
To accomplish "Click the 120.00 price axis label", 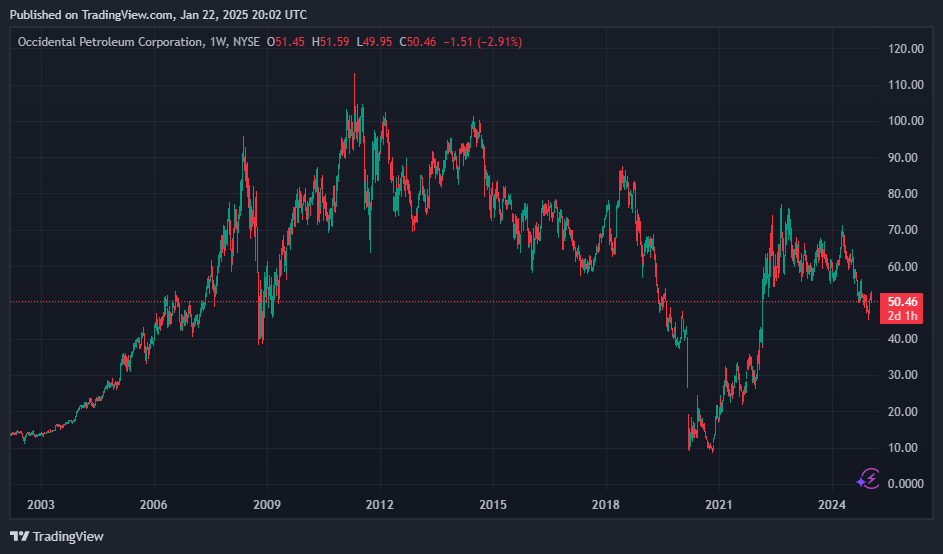I will click(x=905, y=49).
